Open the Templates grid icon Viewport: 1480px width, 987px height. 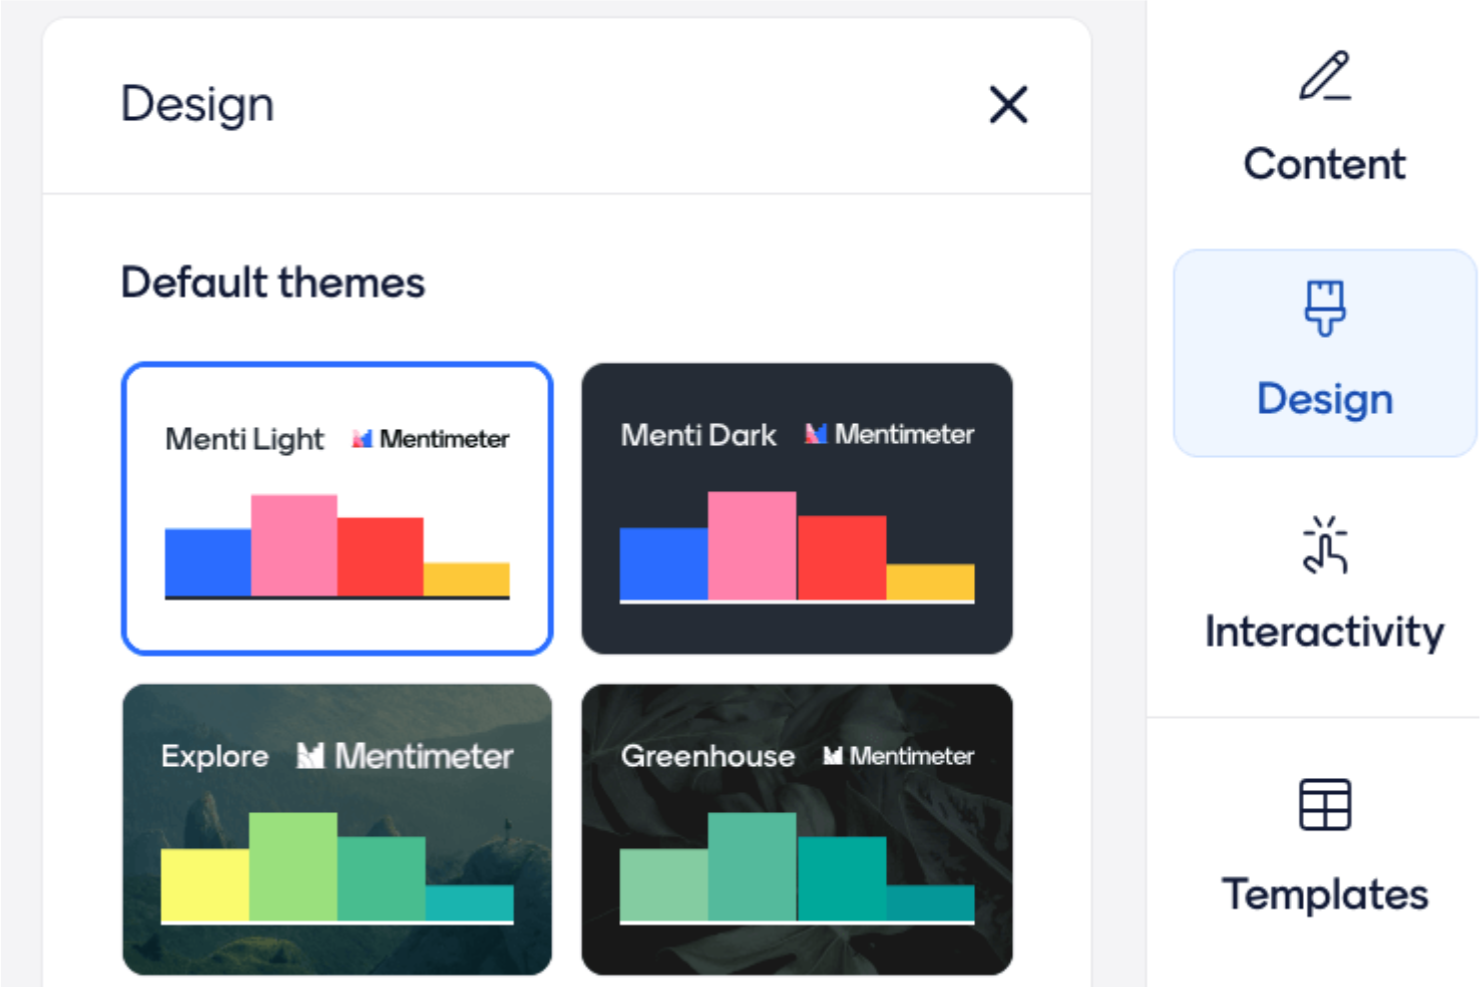(x=1325, y=805)
